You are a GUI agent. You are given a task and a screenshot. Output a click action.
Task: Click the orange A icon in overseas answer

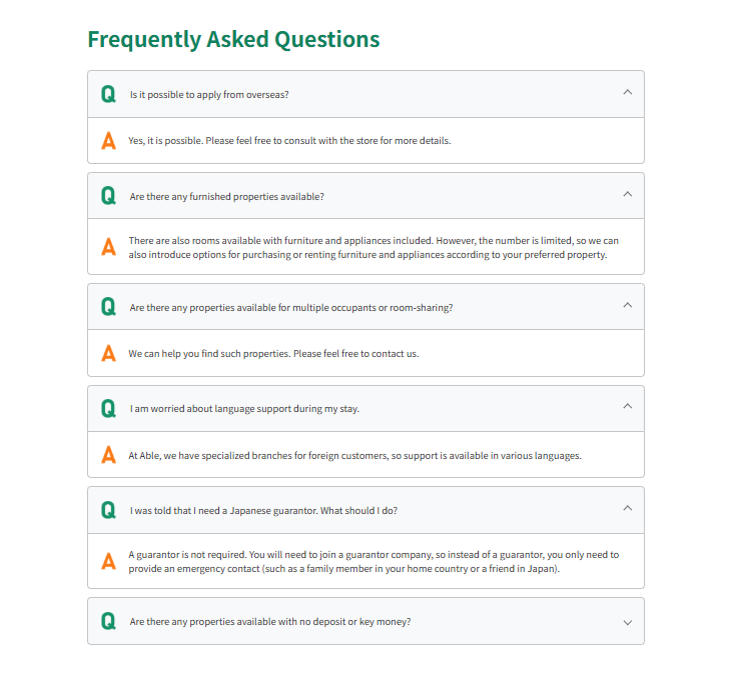(108, 141)
